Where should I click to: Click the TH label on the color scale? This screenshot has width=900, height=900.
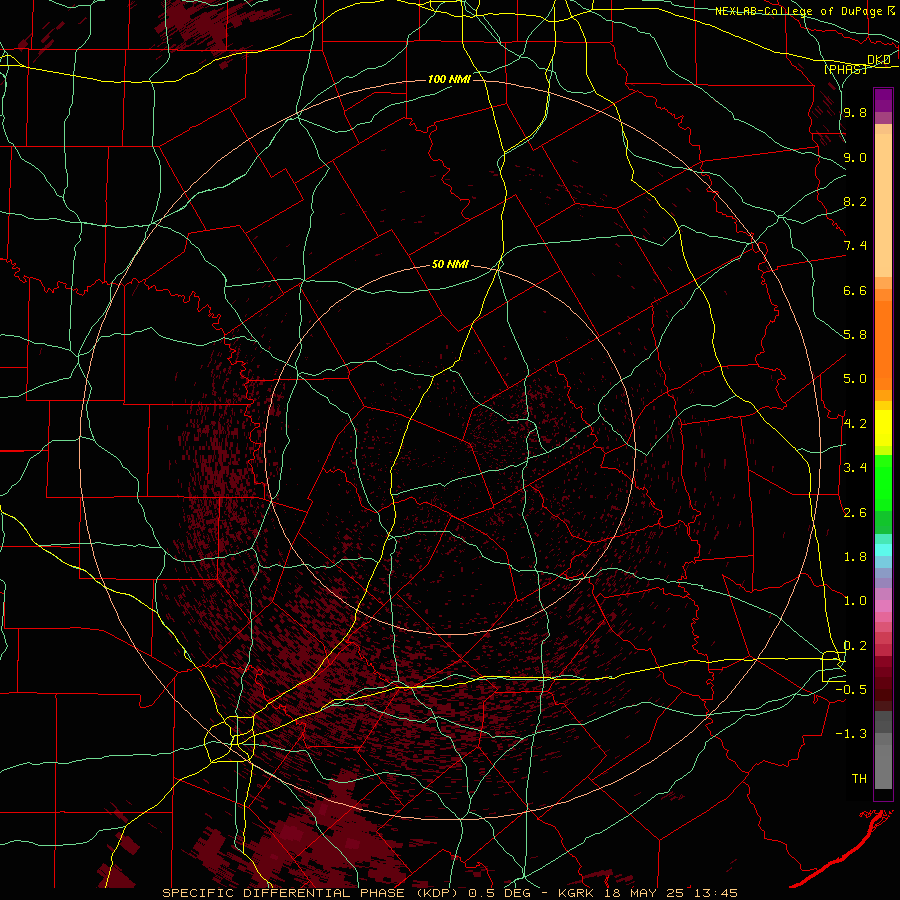pyautogui.click(x=859, y=779)
